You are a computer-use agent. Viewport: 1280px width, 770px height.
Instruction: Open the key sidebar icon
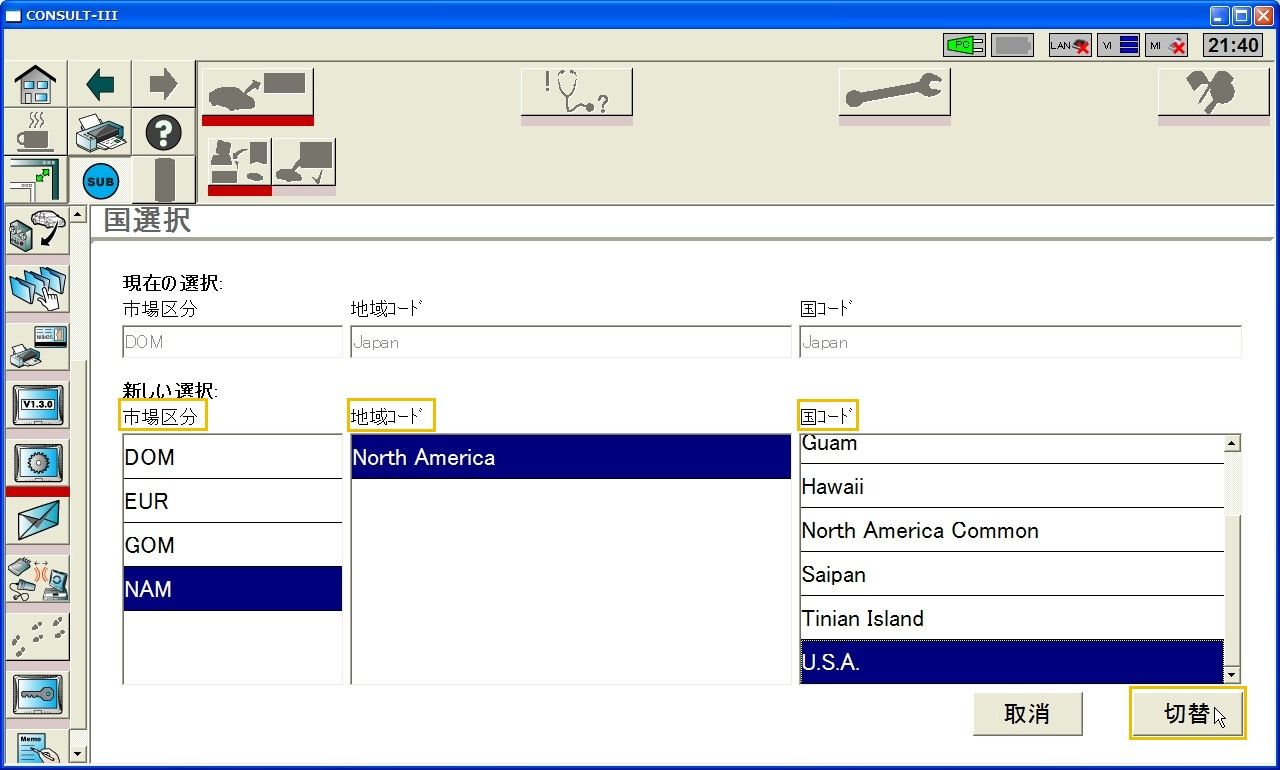[38, 694]
